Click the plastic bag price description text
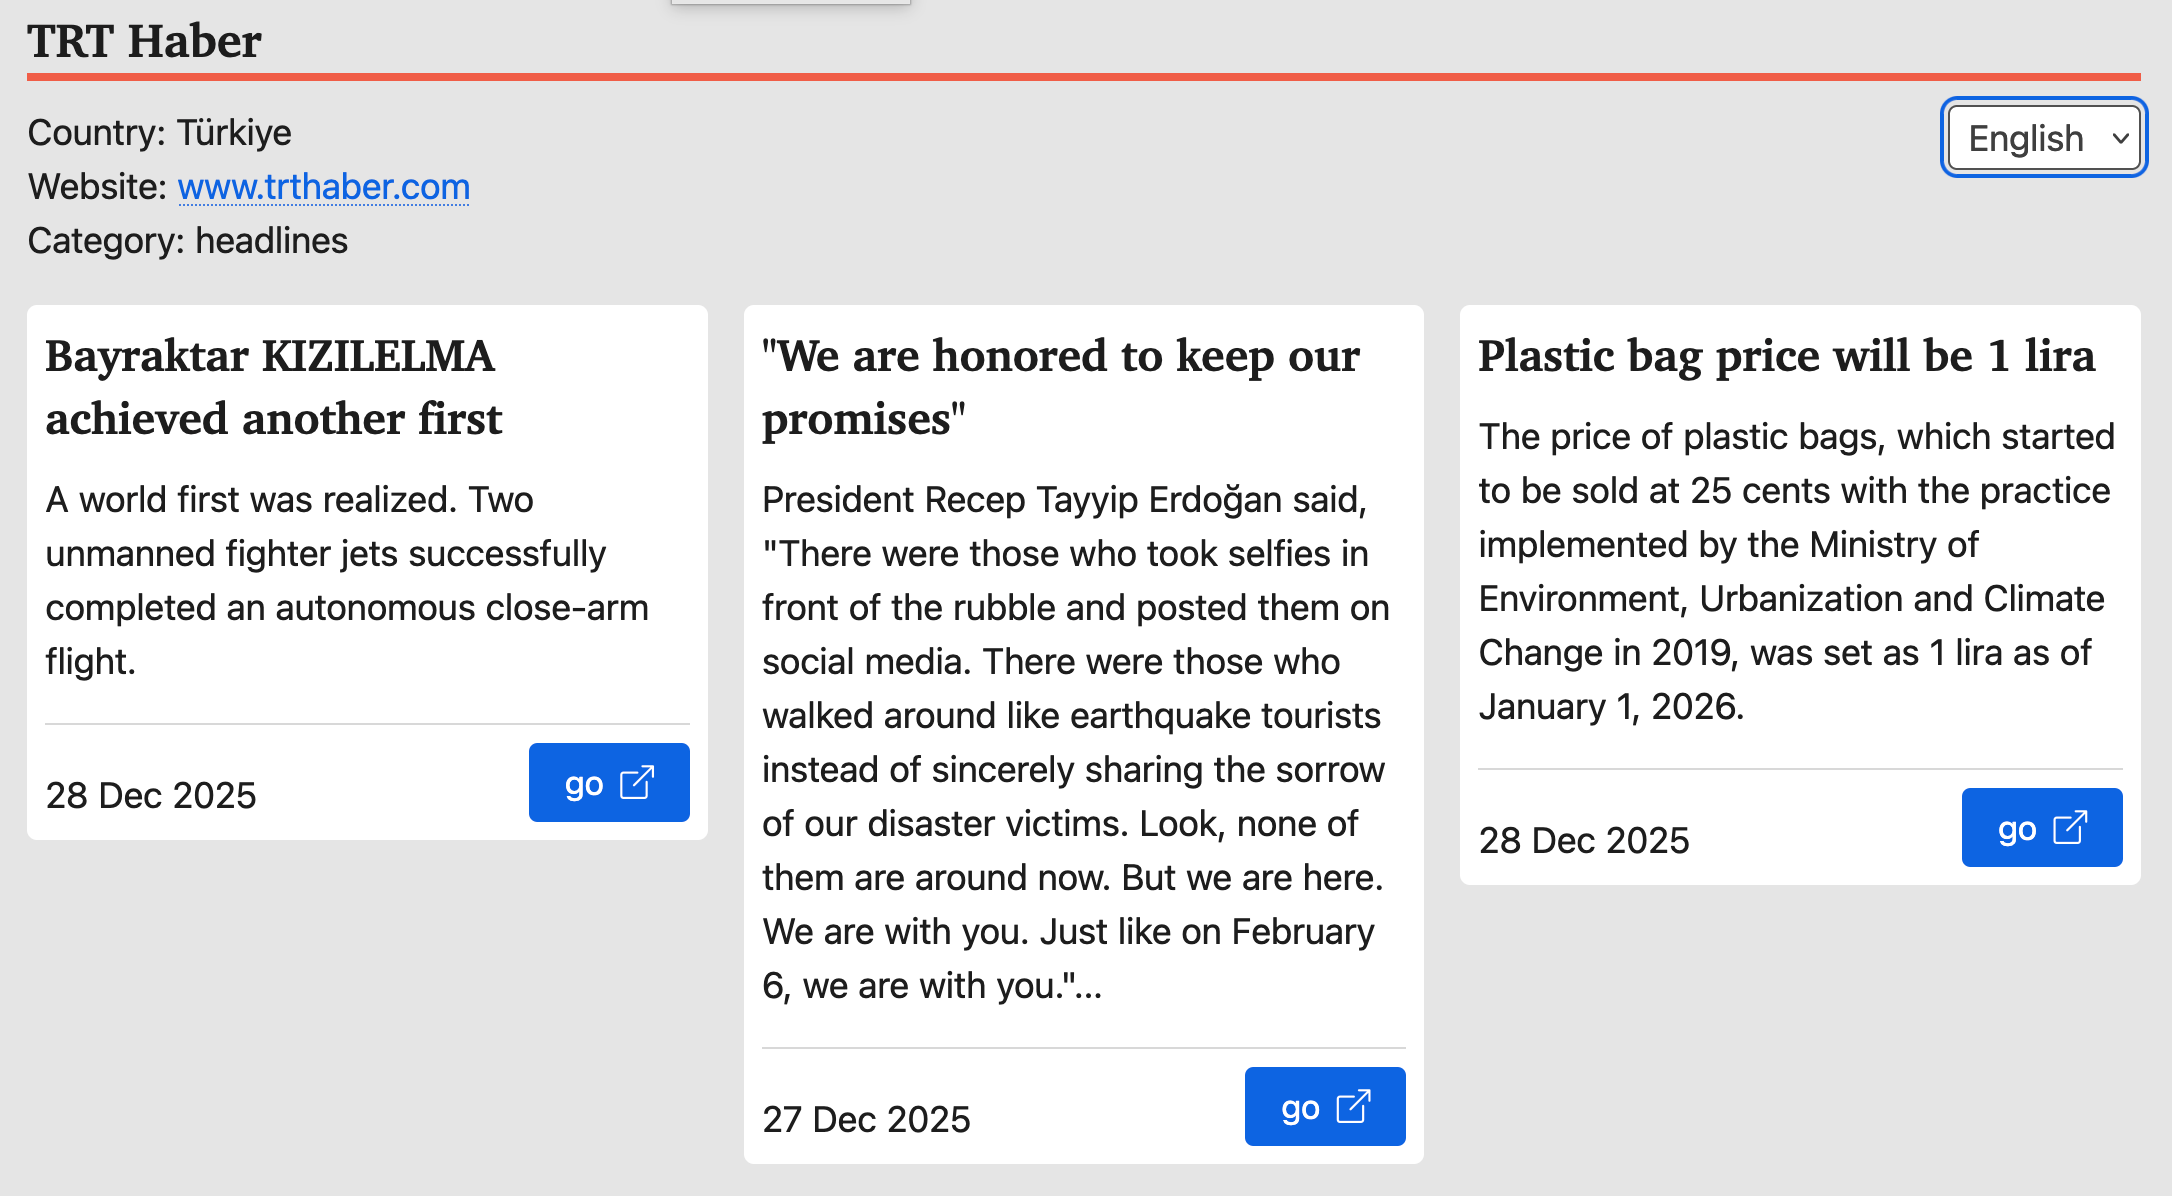This screenshot has height=1196, width=2172. pos(1796,571)
